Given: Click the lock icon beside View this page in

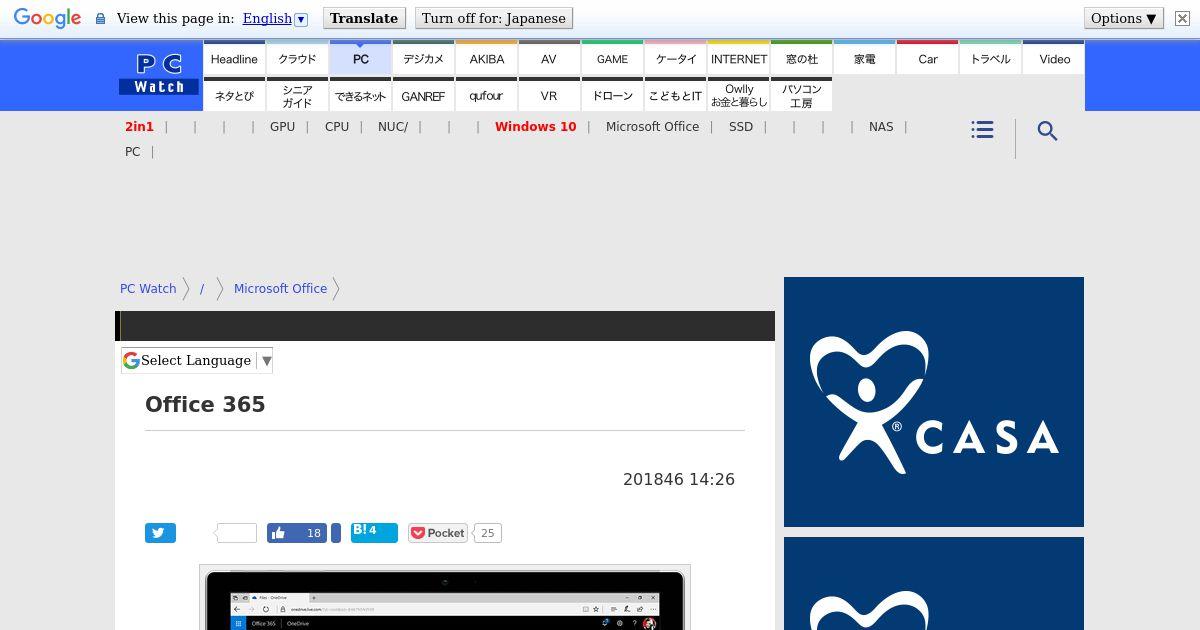Looking at the screenshot, I should tap(100, 18).
